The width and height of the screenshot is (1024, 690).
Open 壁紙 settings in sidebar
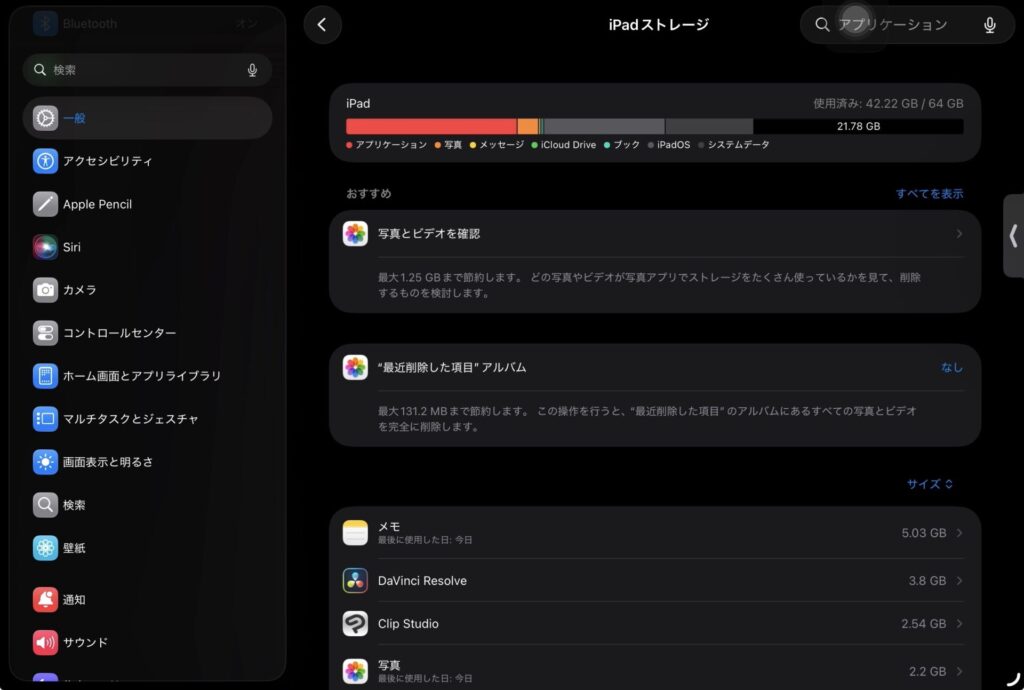click(x=74, y=548)
